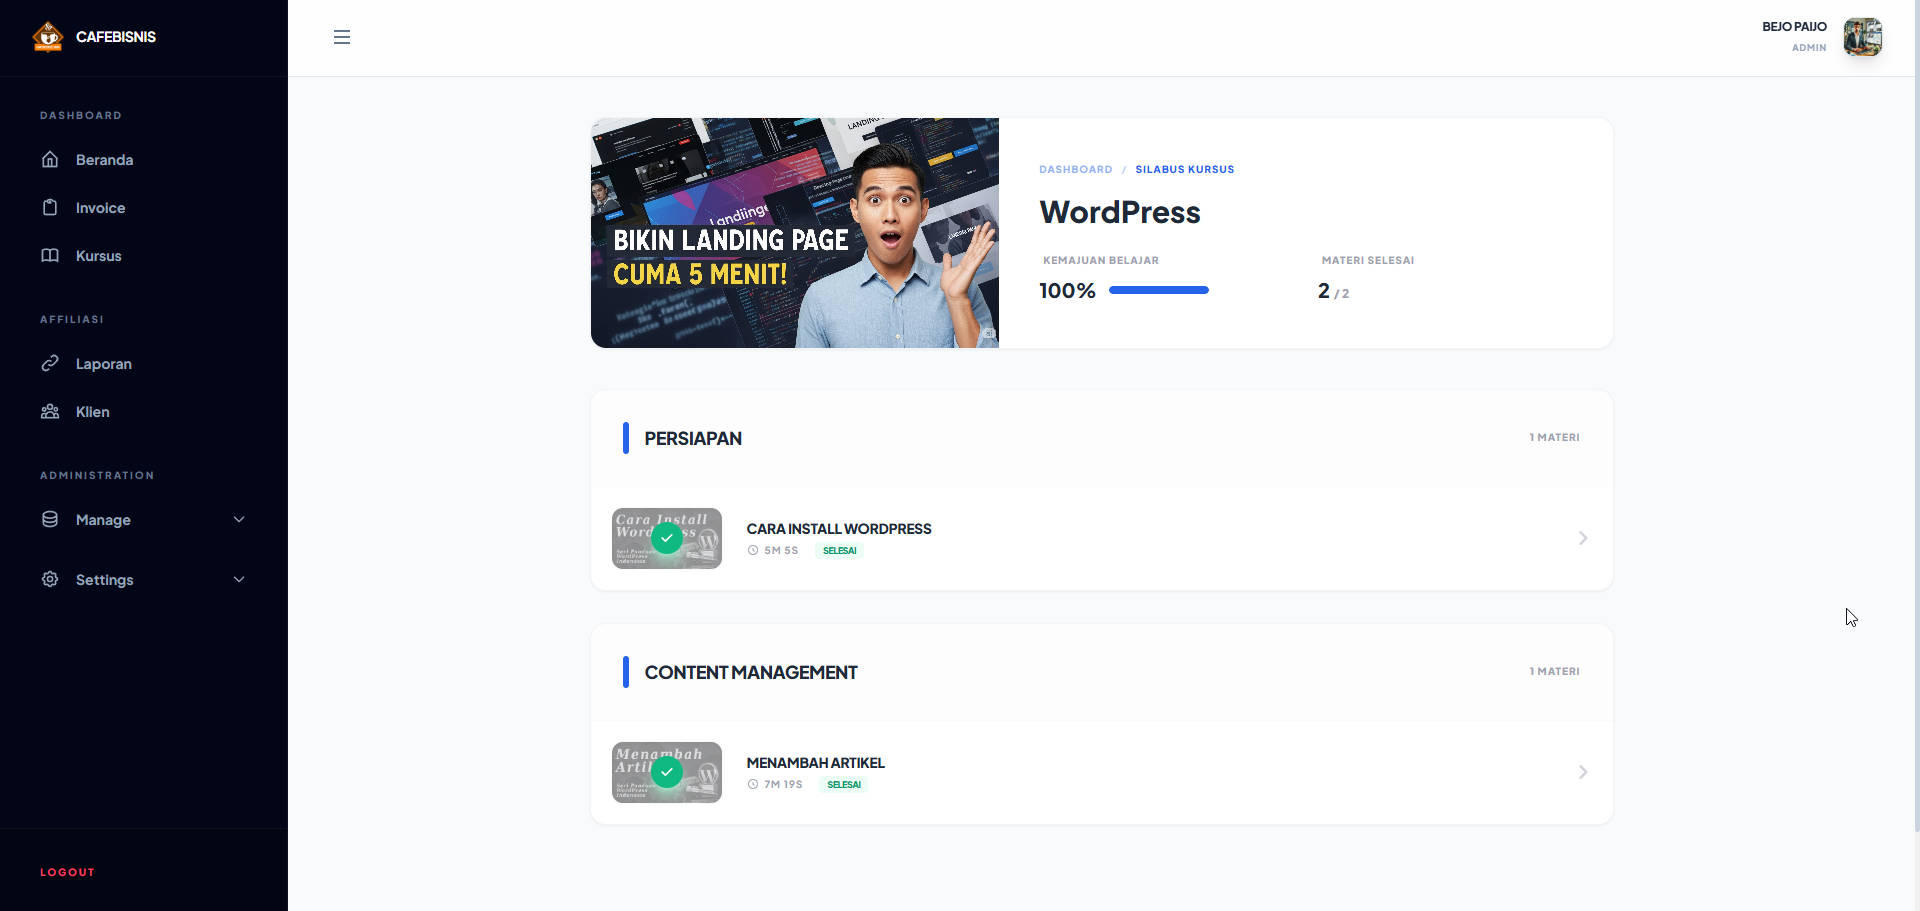This screenshot has height=911, width=1920.
Task: Click the Manage database icon
Action: click(x=50, y=520)
